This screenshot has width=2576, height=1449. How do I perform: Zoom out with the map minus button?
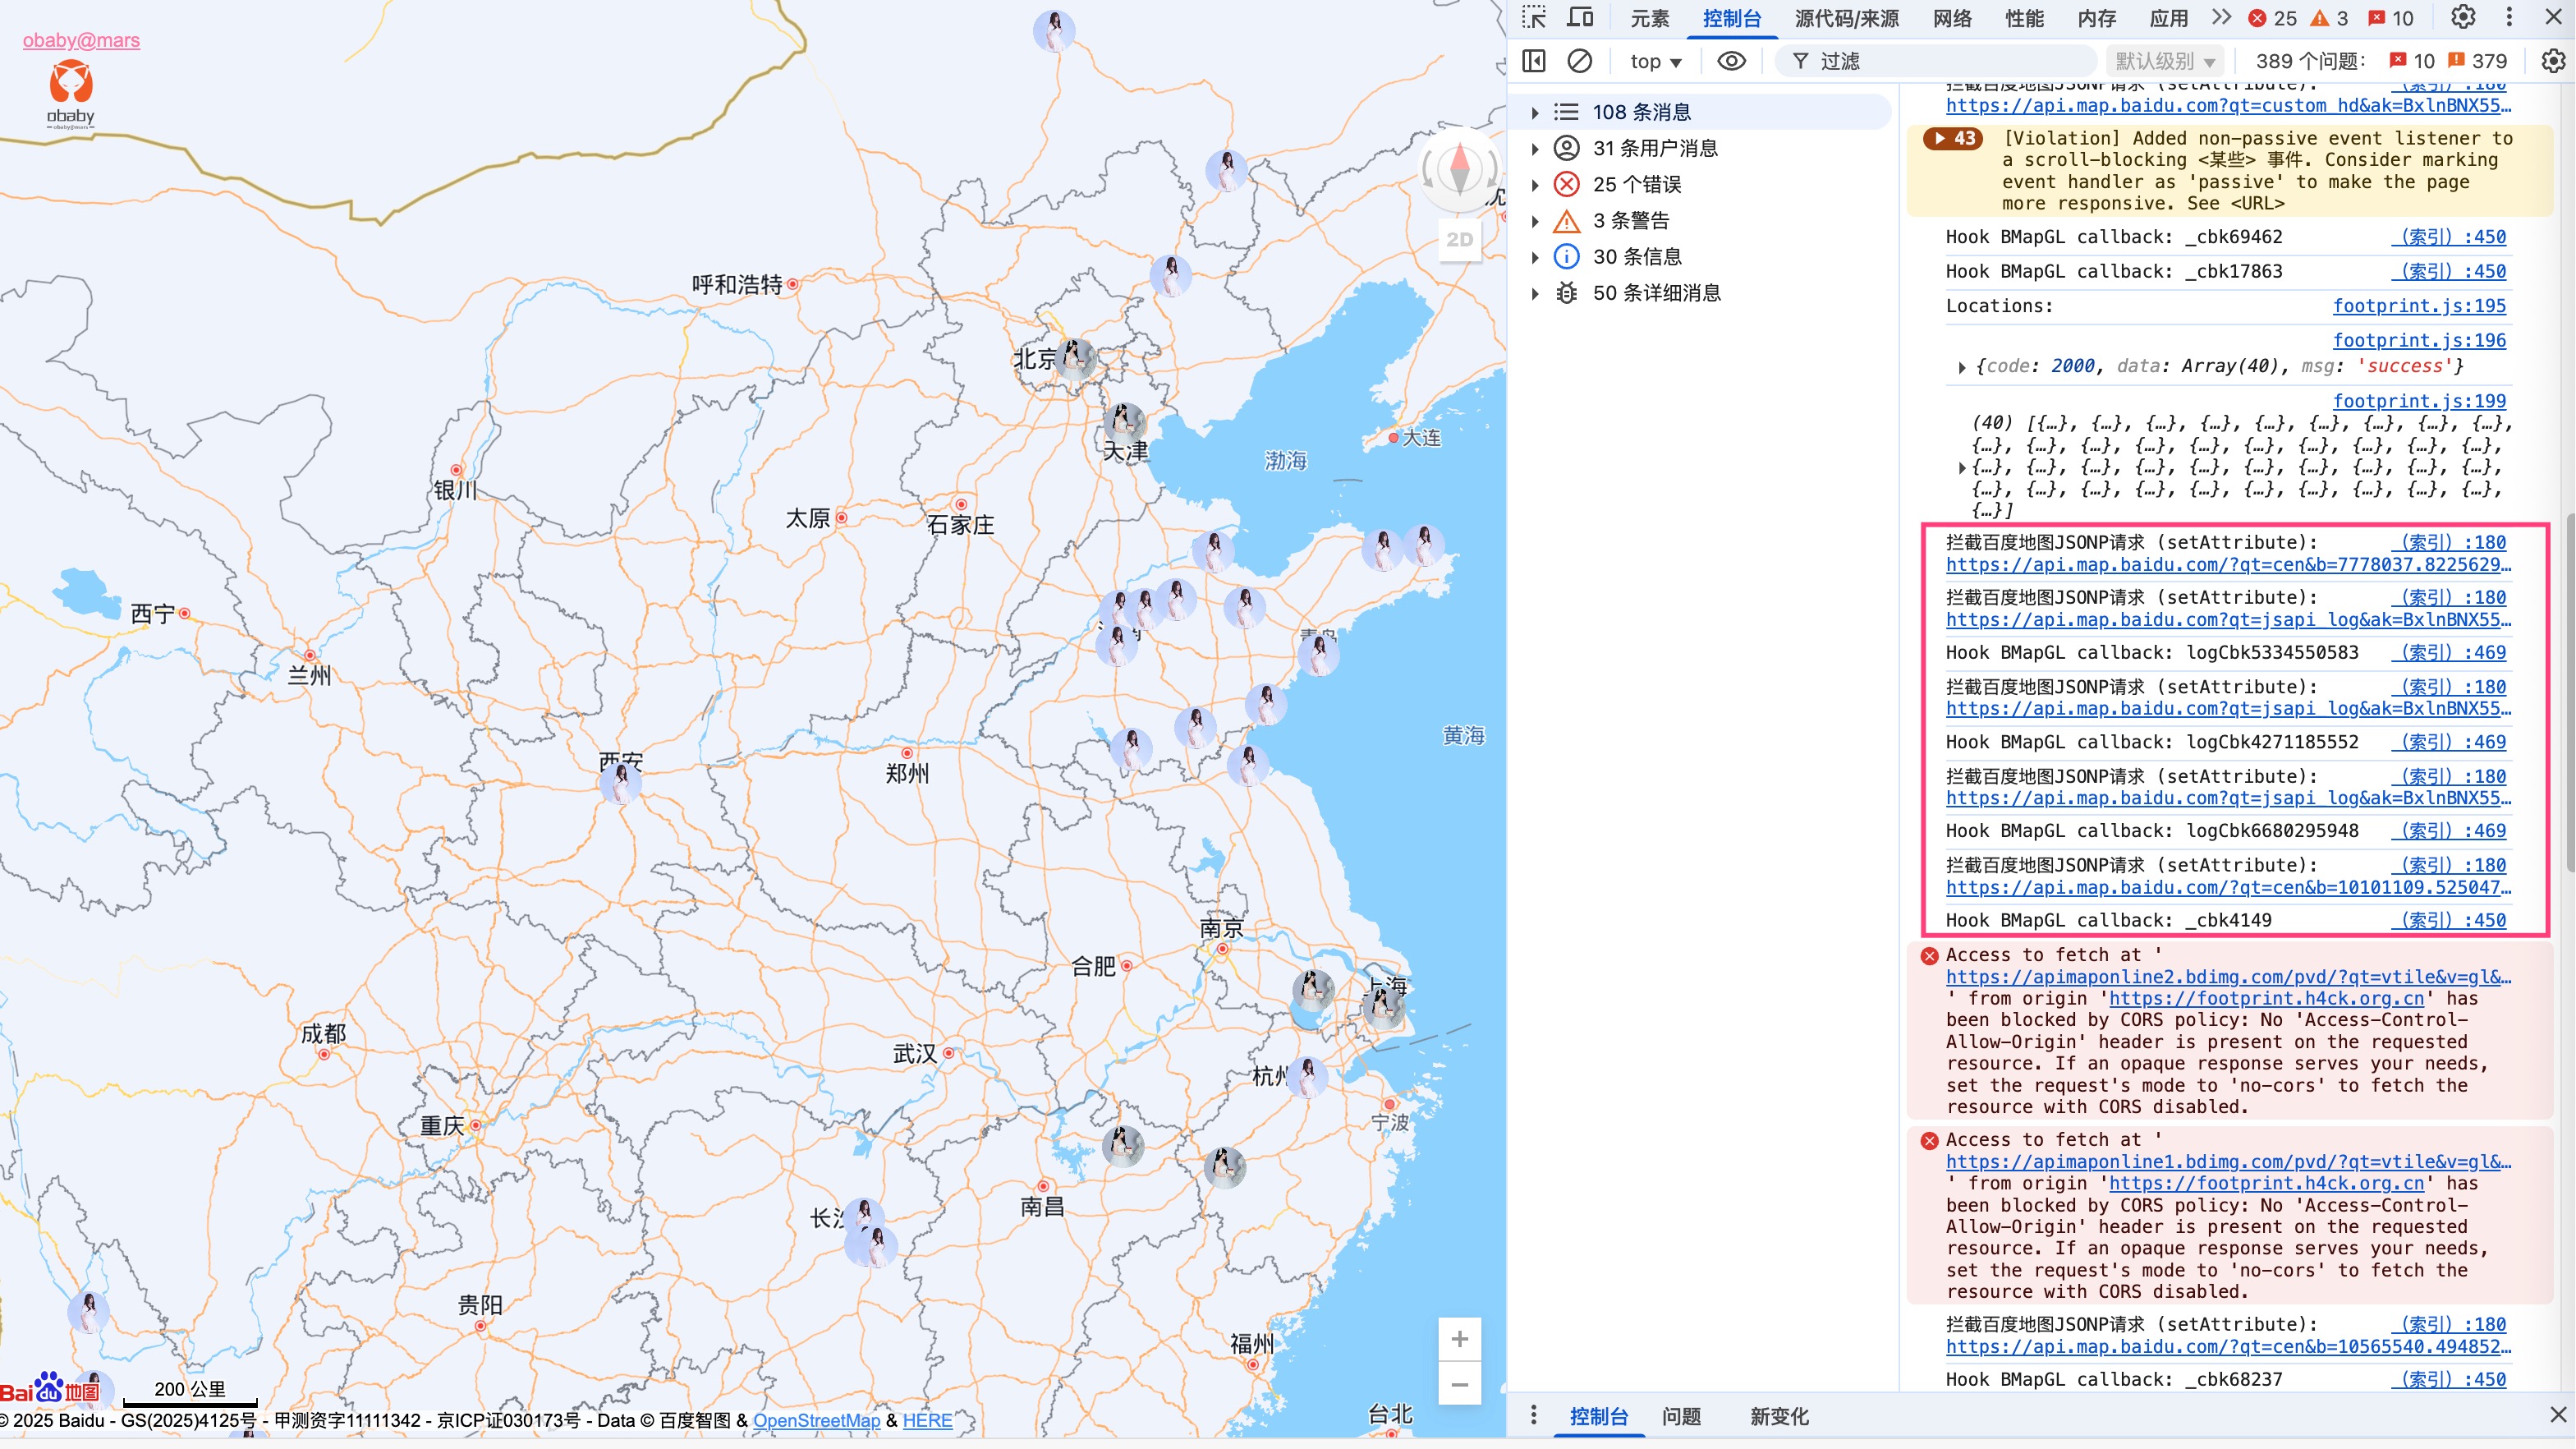point(1459,1385)
